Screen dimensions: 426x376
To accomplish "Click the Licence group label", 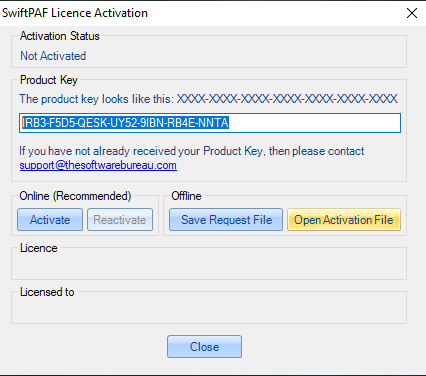I will tap(39, 248).
